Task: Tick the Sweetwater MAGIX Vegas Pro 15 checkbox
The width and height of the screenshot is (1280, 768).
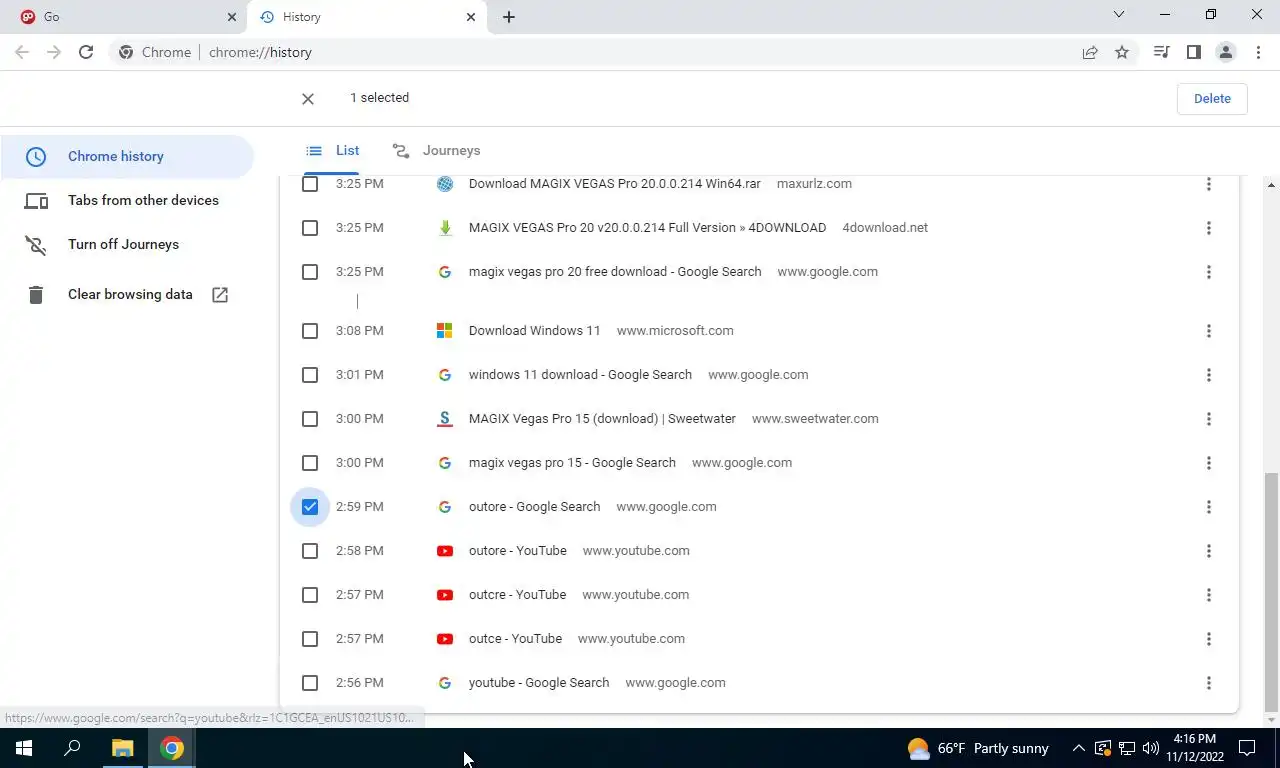Action: (310, 419)
